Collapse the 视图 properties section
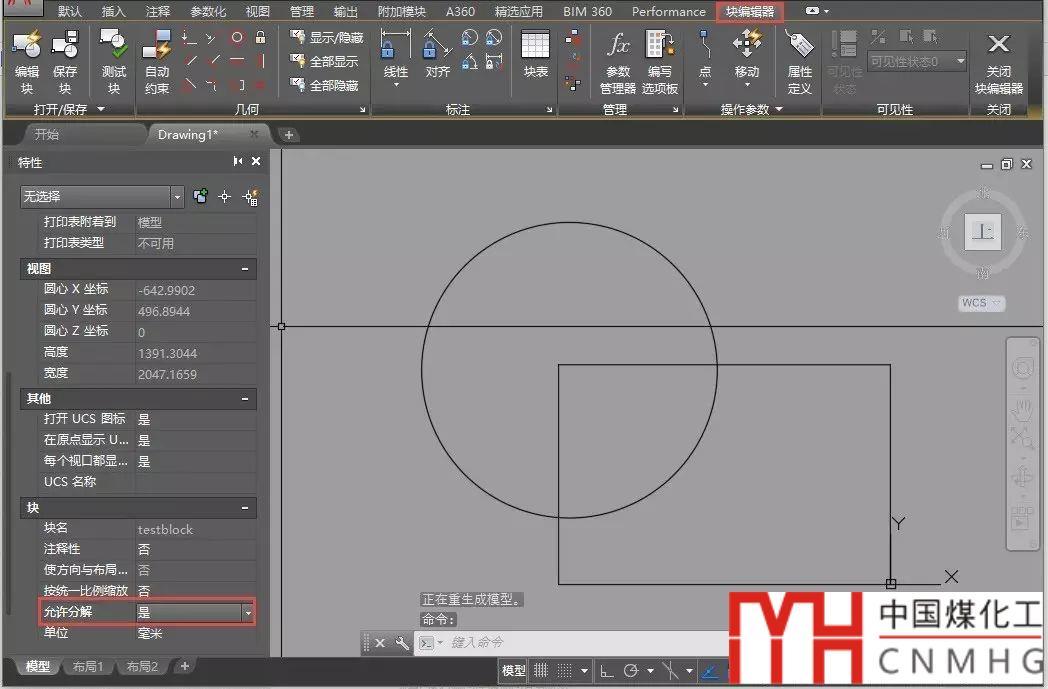 click(x=245, y=269)
